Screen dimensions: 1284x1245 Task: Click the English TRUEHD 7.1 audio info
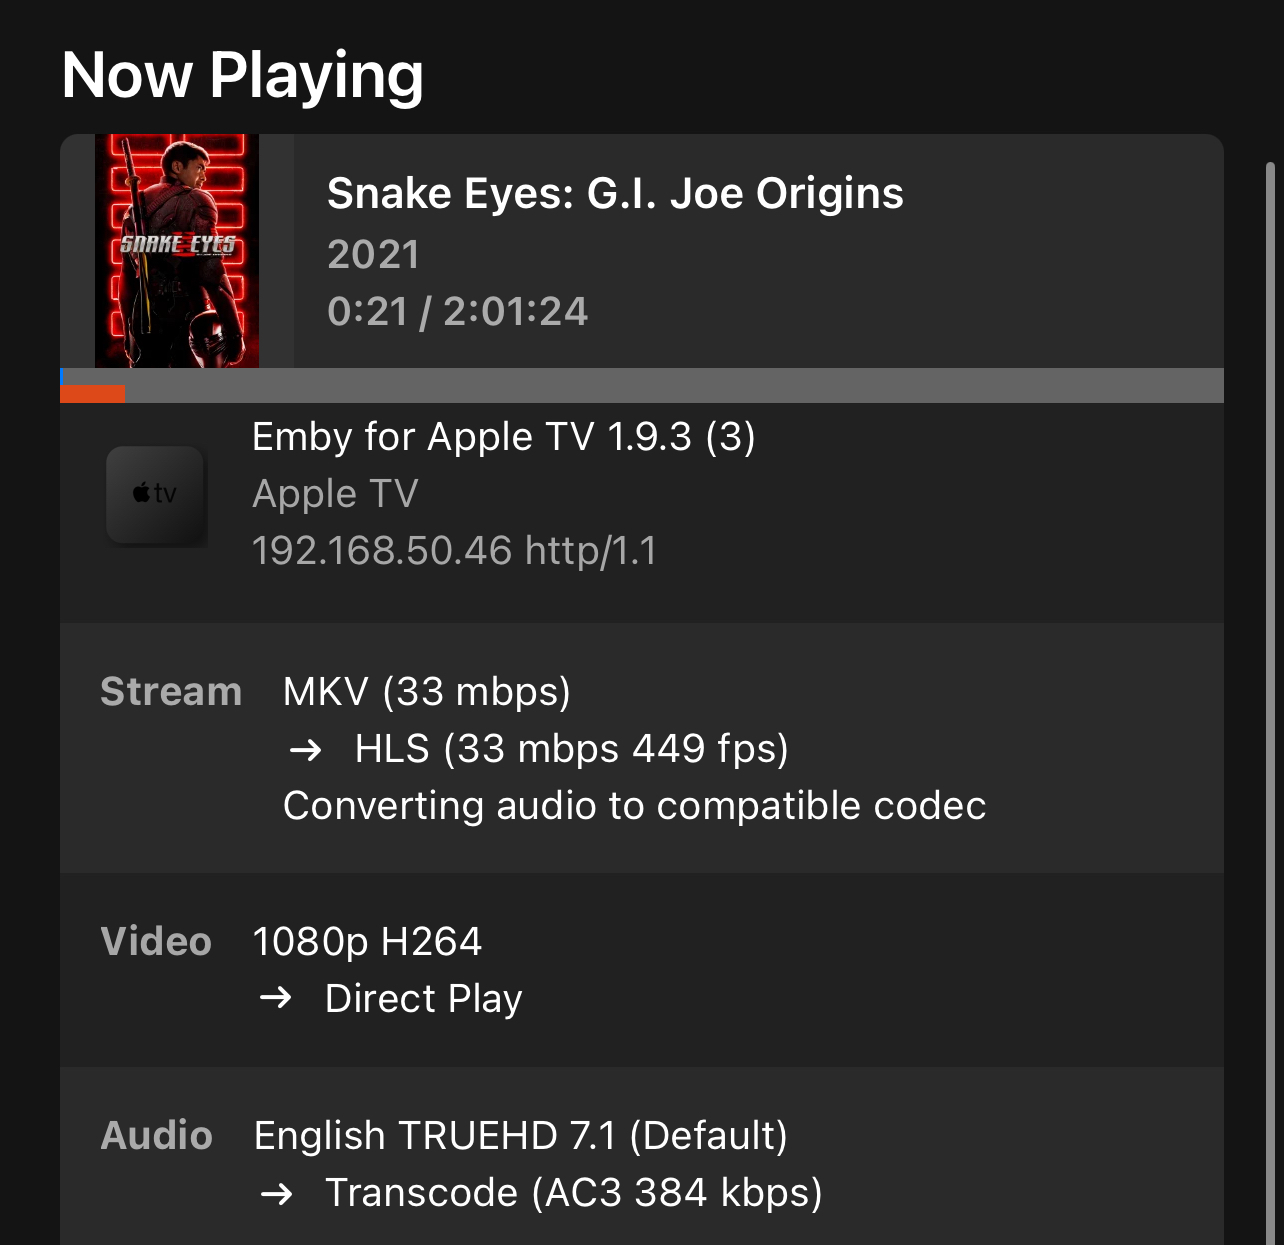520,1135
